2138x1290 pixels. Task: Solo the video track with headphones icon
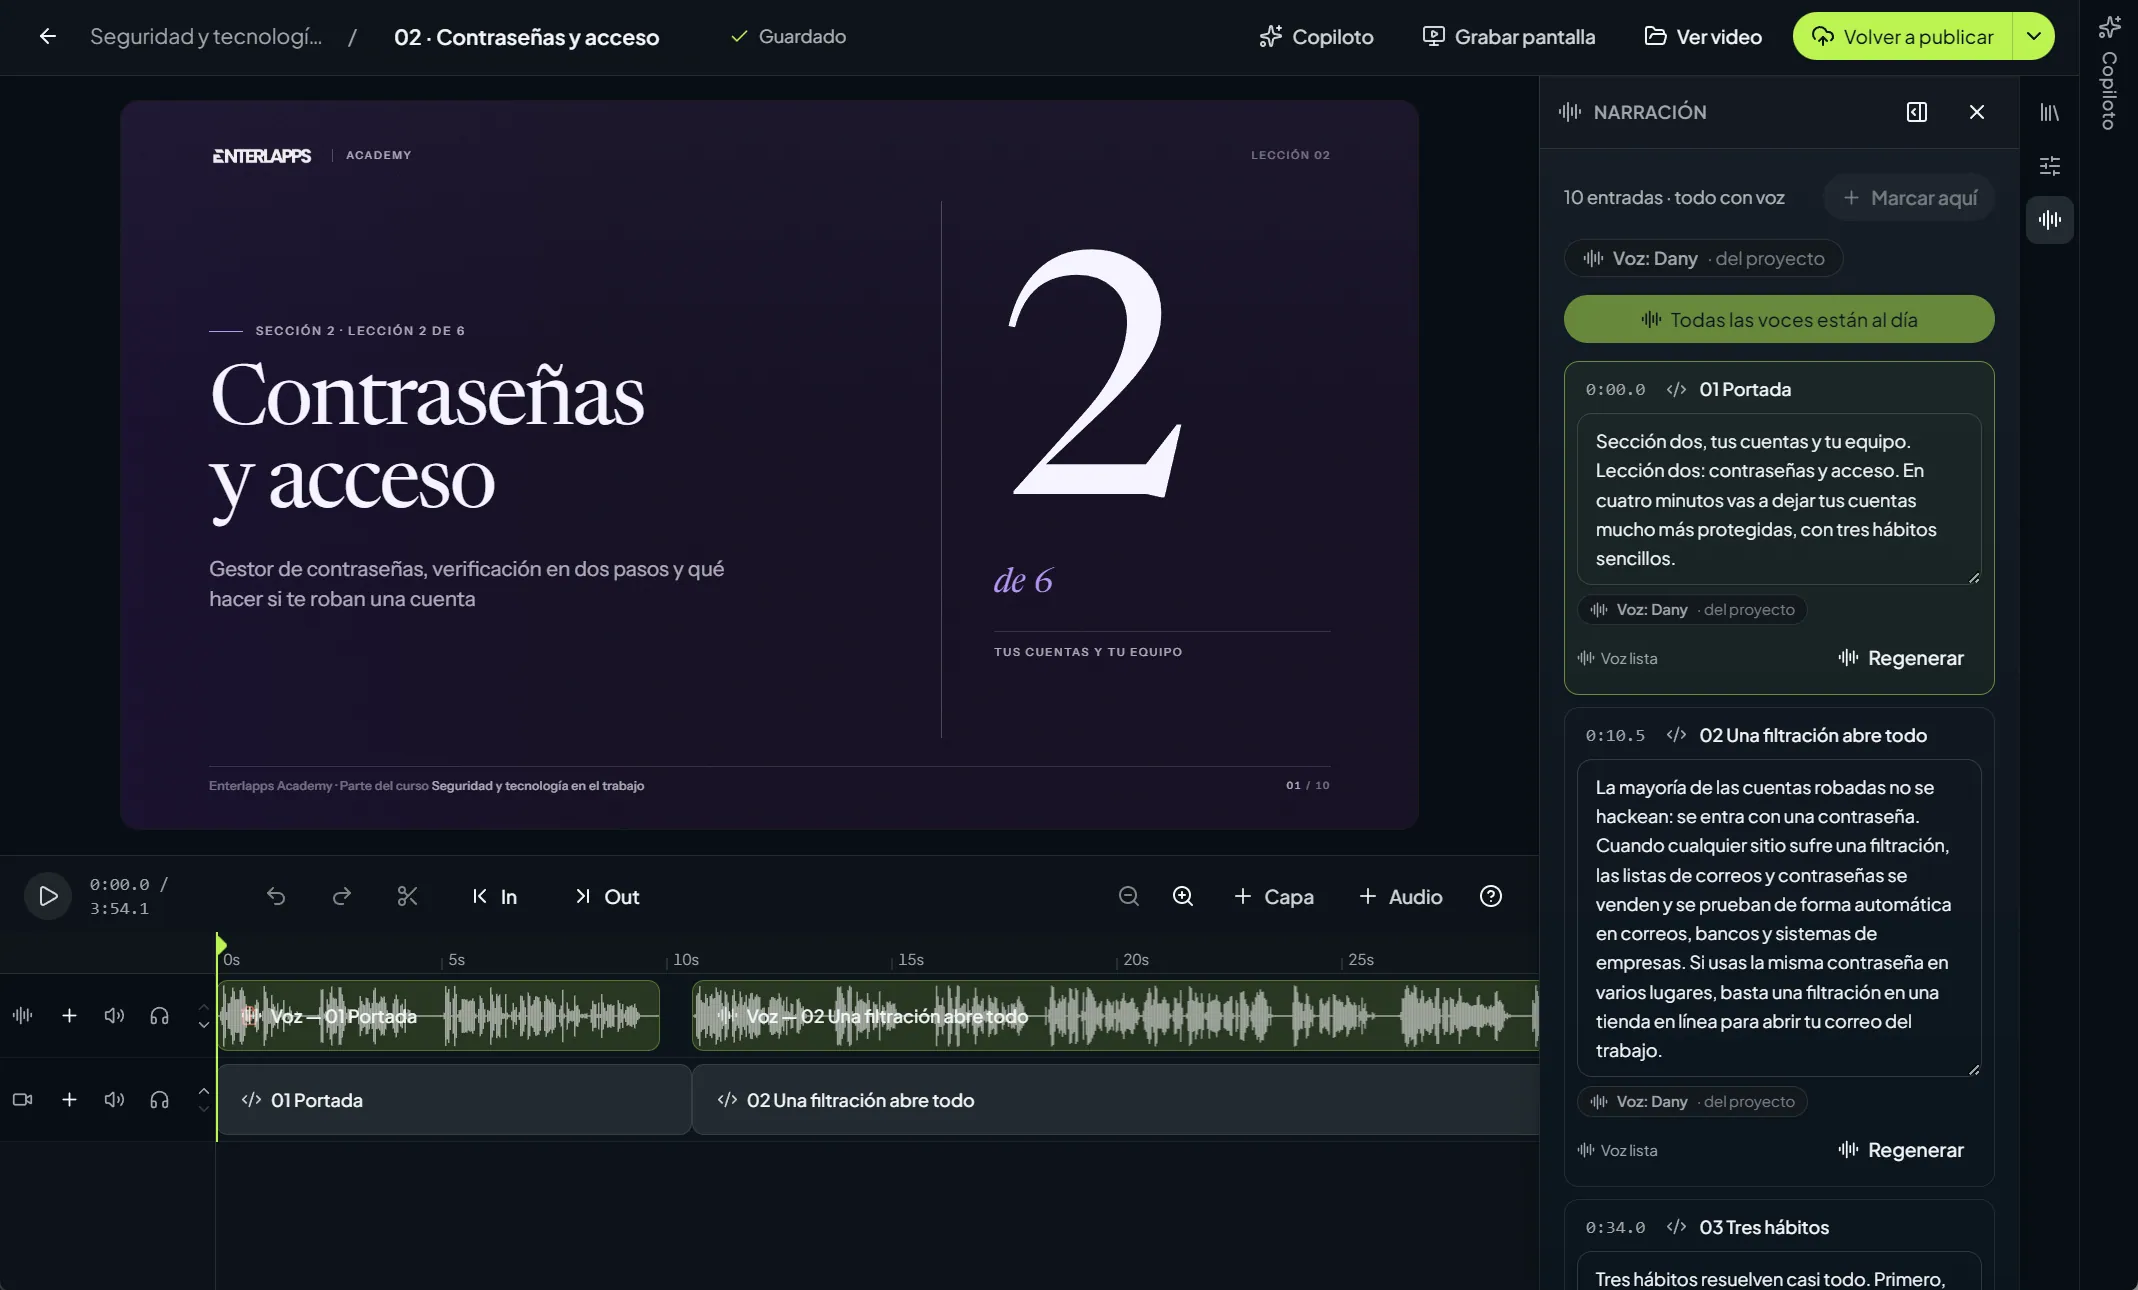(159, 1100)
